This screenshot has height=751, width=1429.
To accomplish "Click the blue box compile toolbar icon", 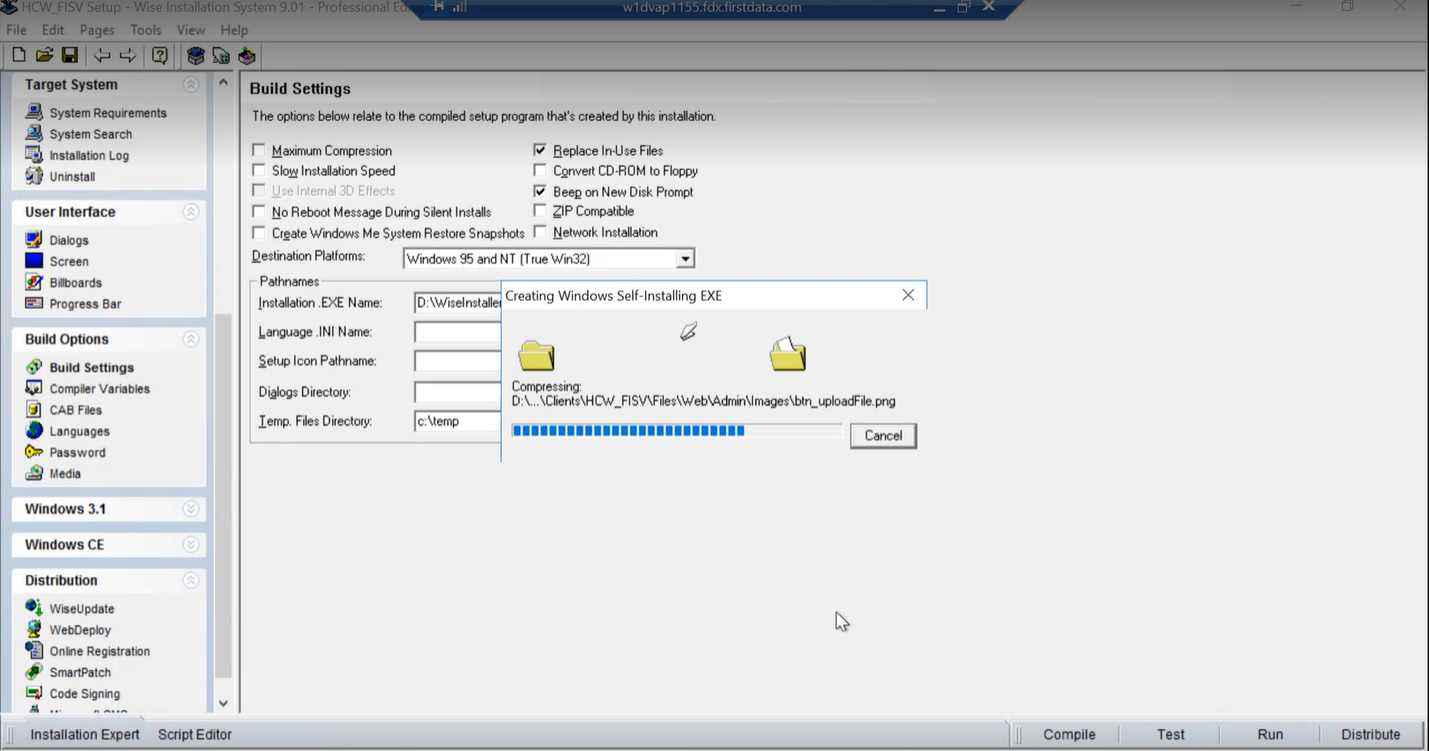I will pyautogui.click(x=196, y=56).
